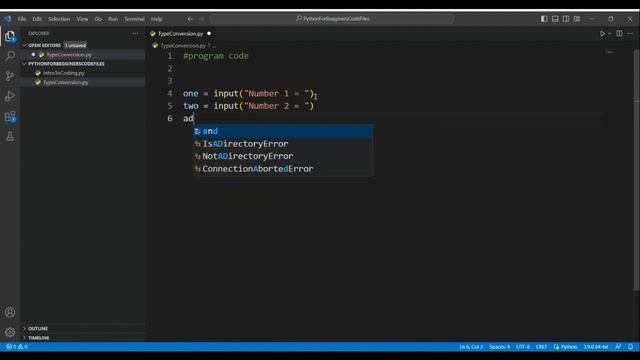This screenshot has width=640, height=360.
Task: Open the Run and Debug view
Action: (x=10, y=96)
